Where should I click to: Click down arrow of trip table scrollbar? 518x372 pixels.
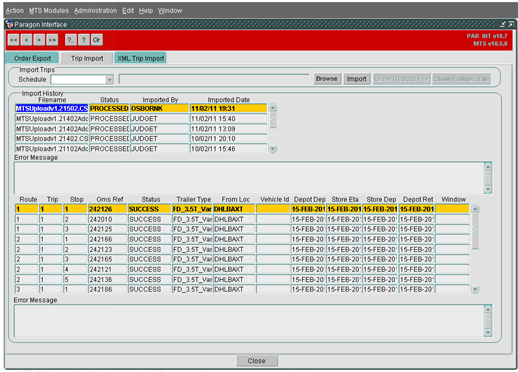(x=475, y=289)
